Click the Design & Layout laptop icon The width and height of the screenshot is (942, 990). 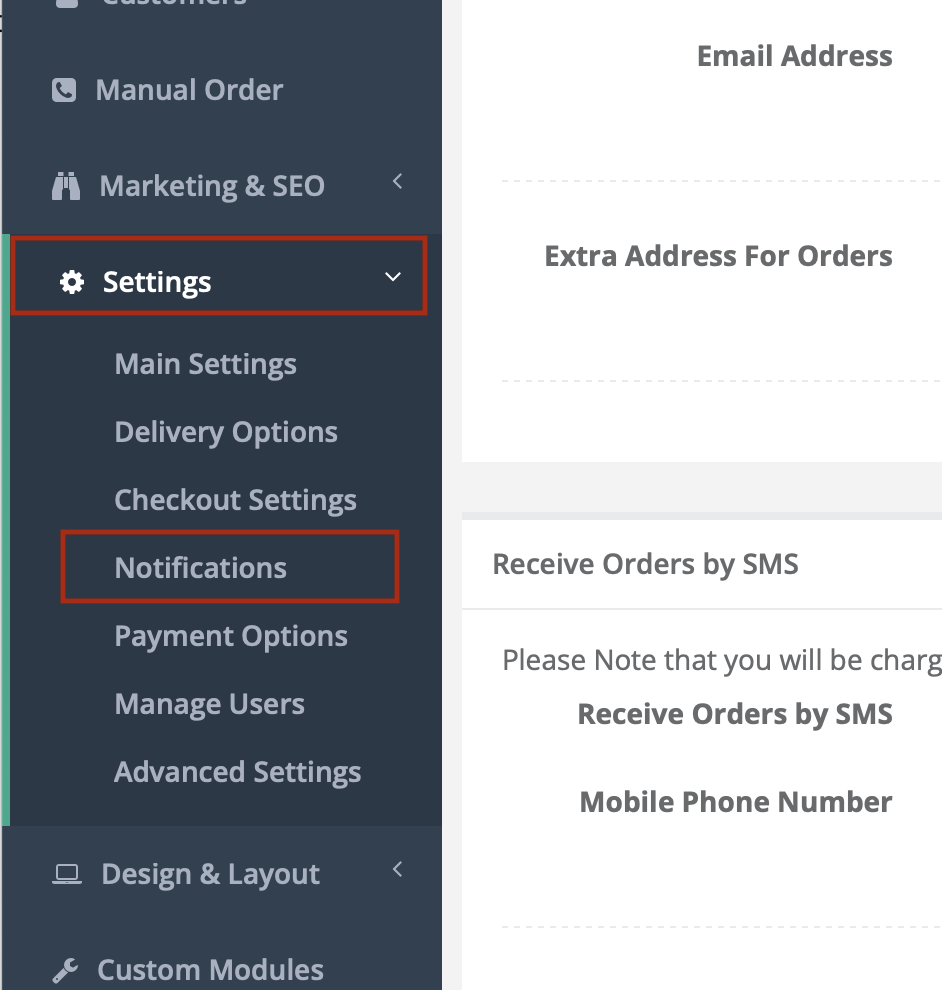[66, 874]
